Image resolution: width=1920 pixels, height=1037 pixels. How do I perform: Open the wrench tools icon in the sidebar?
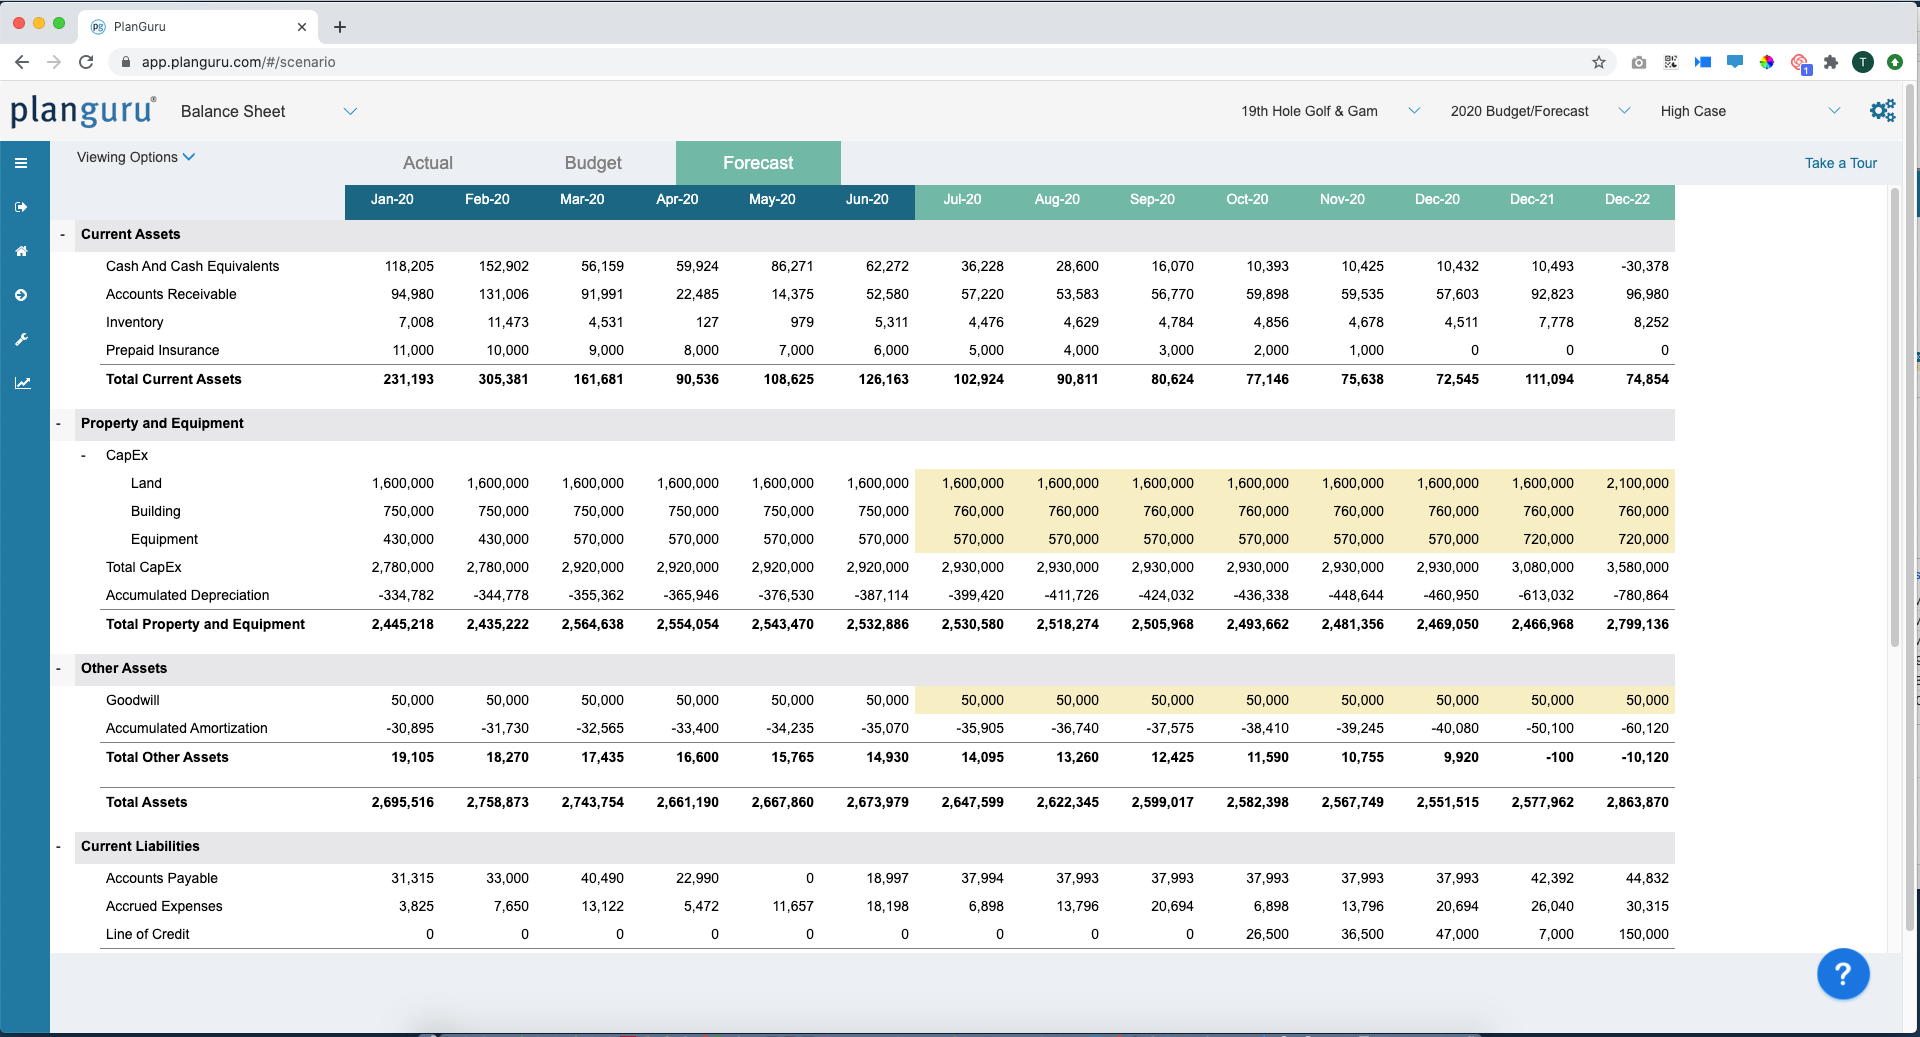pos(21,339)
